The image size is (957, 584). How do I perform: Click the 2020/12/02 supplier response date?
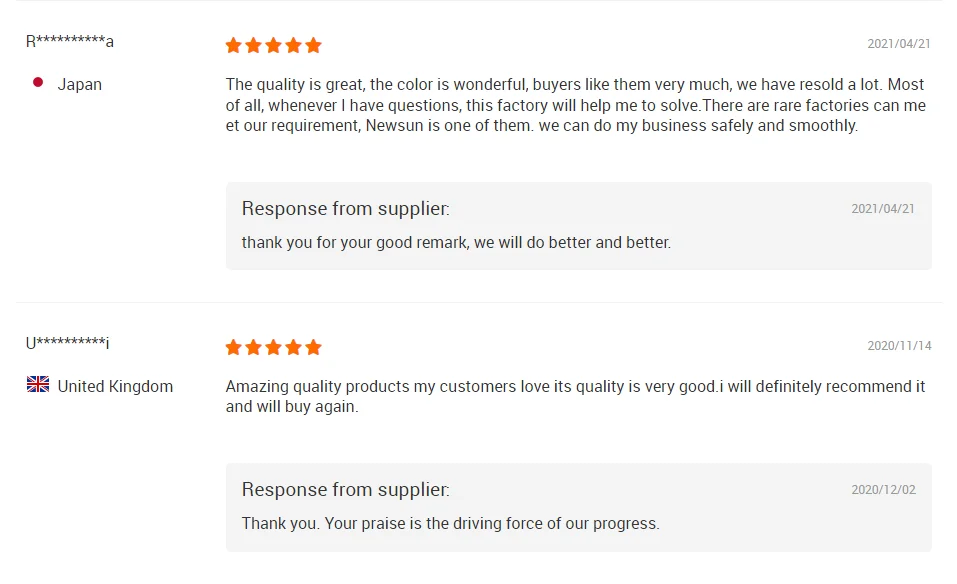coord(883,490)
